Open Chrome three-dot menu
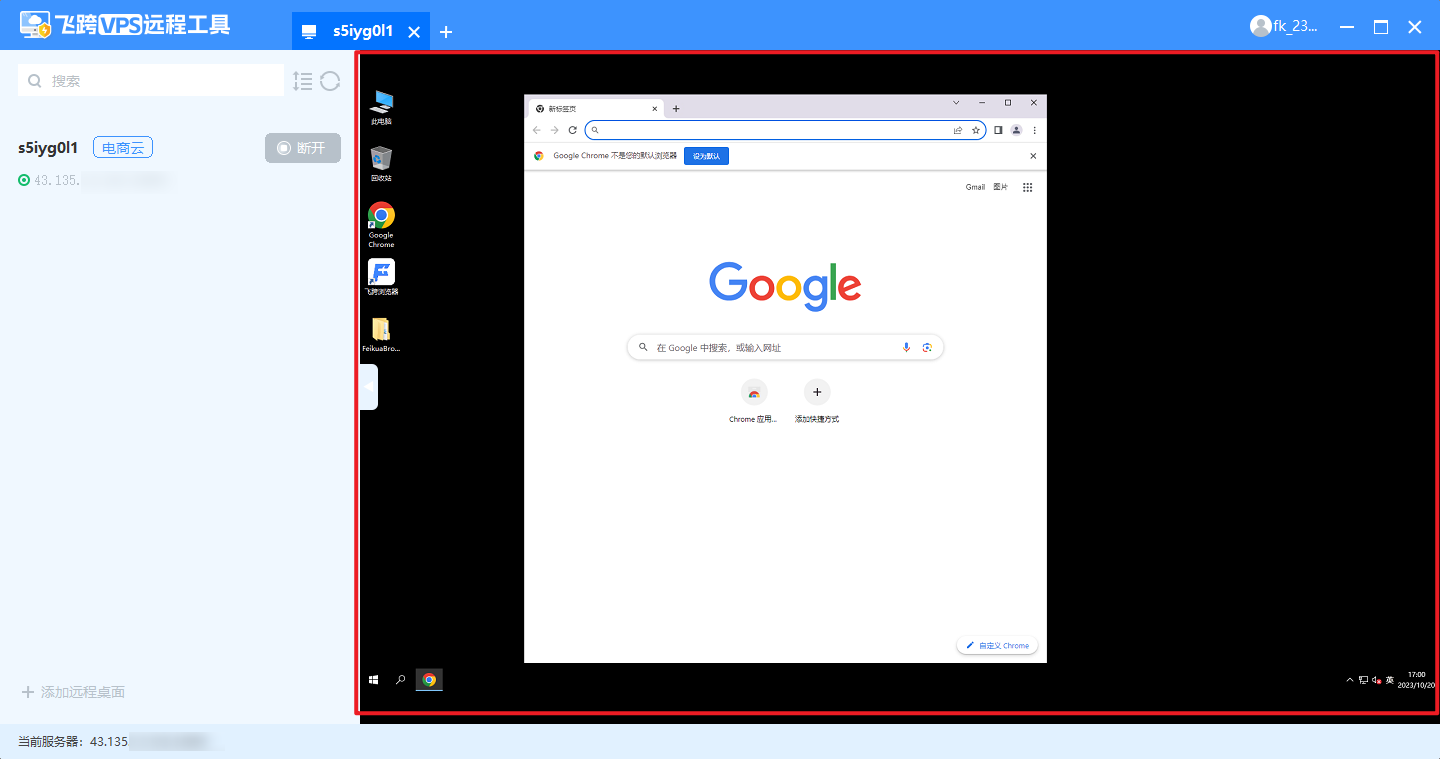Viewport: 1440px width, 759px height. coord(1034,130)
